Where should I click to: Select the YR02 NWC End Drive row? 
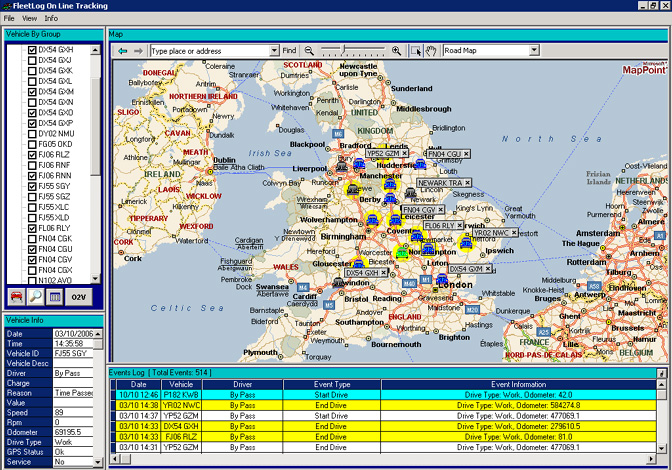click(386, 405)
